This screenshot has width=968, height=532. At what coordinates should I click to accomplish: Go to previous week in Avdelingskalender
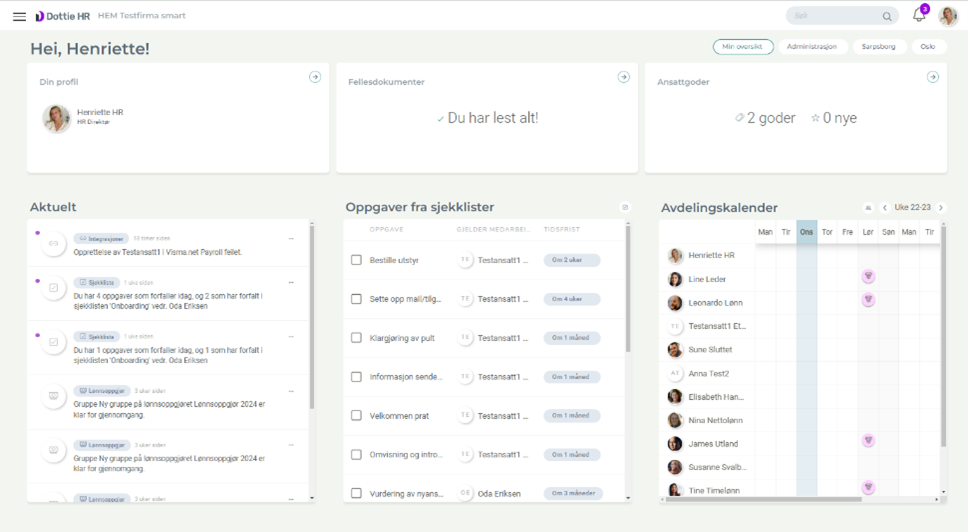(x=885, y=208)
